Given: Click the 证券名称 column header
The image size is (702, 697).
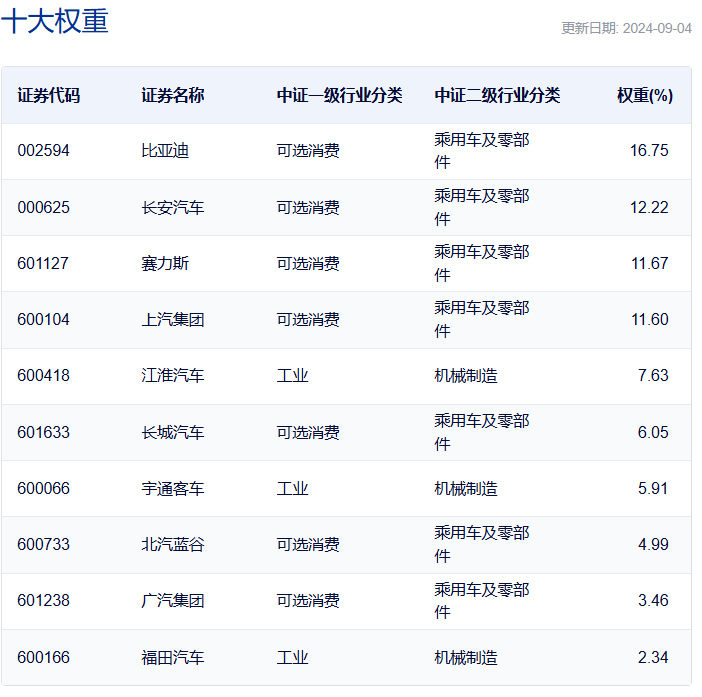Looking at the screenshot, I should click(x=173, y=95).
